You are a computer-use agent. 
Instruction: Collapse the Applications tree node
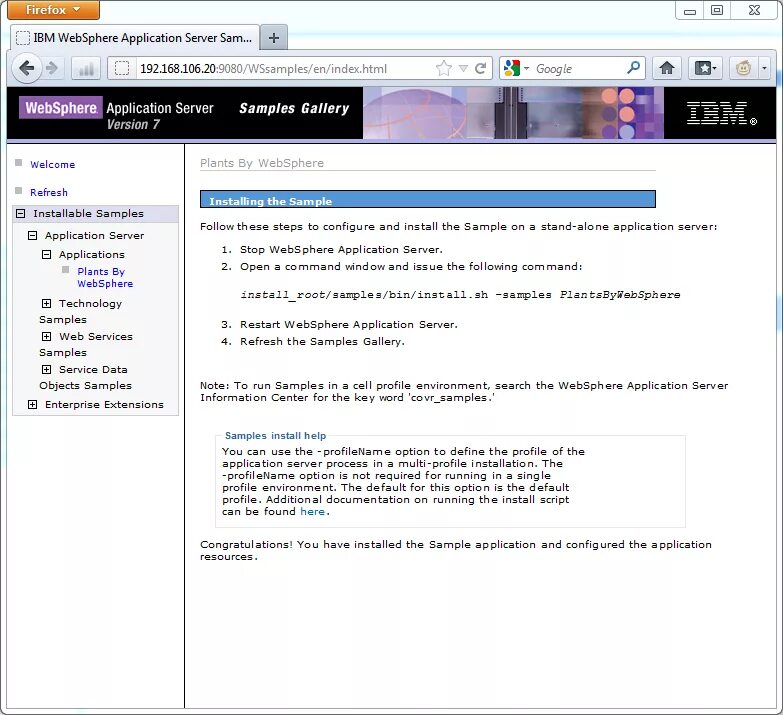click(x=46, y=255)
